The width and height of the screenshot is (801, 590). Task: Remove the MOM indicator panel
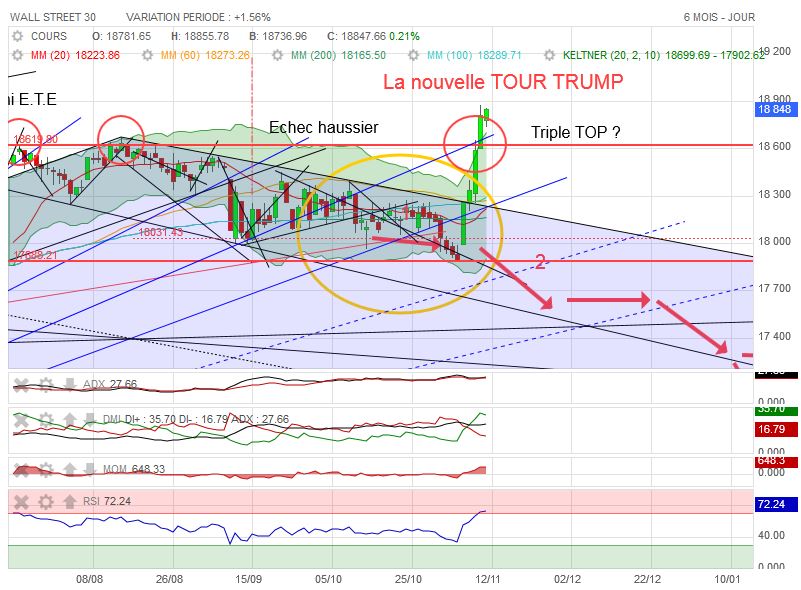click(21, 469)
